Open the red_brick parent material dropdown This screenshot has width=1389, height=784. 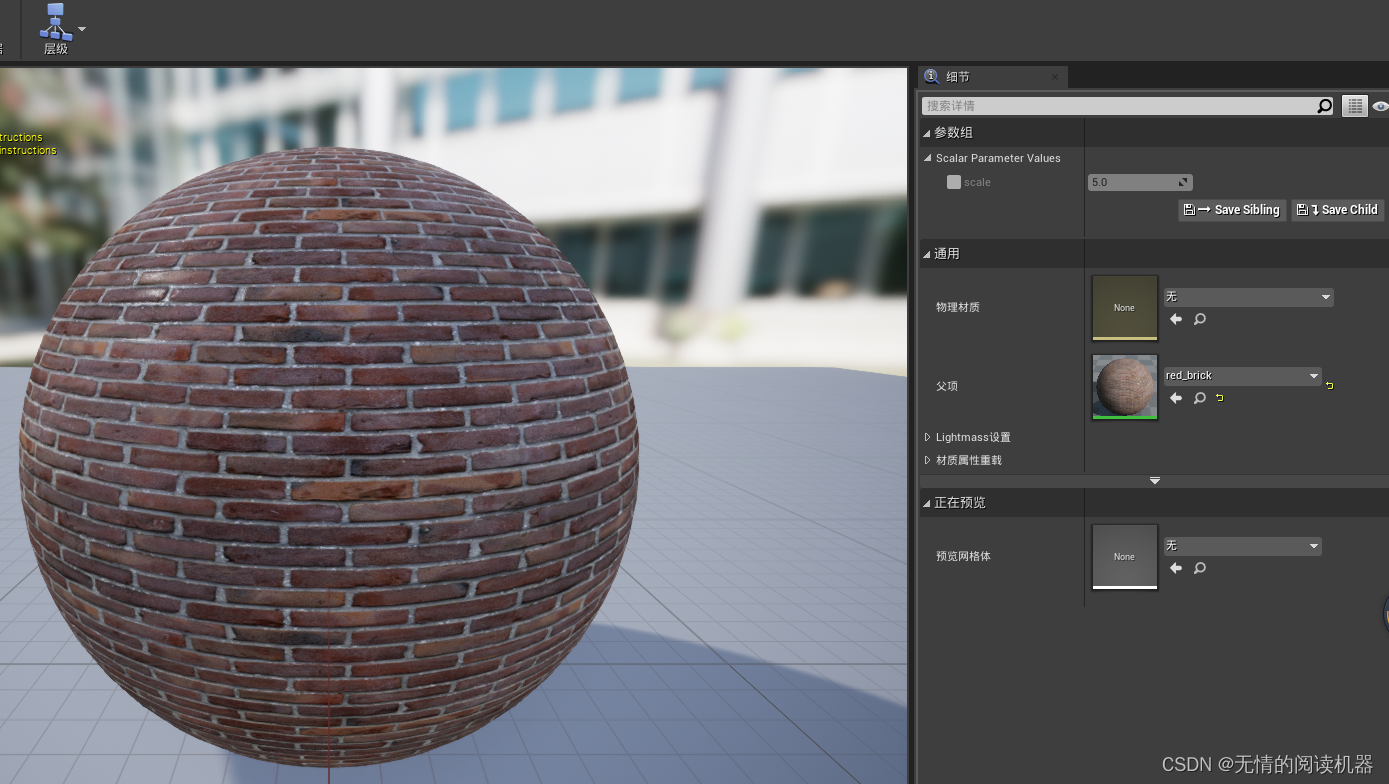1243,375
